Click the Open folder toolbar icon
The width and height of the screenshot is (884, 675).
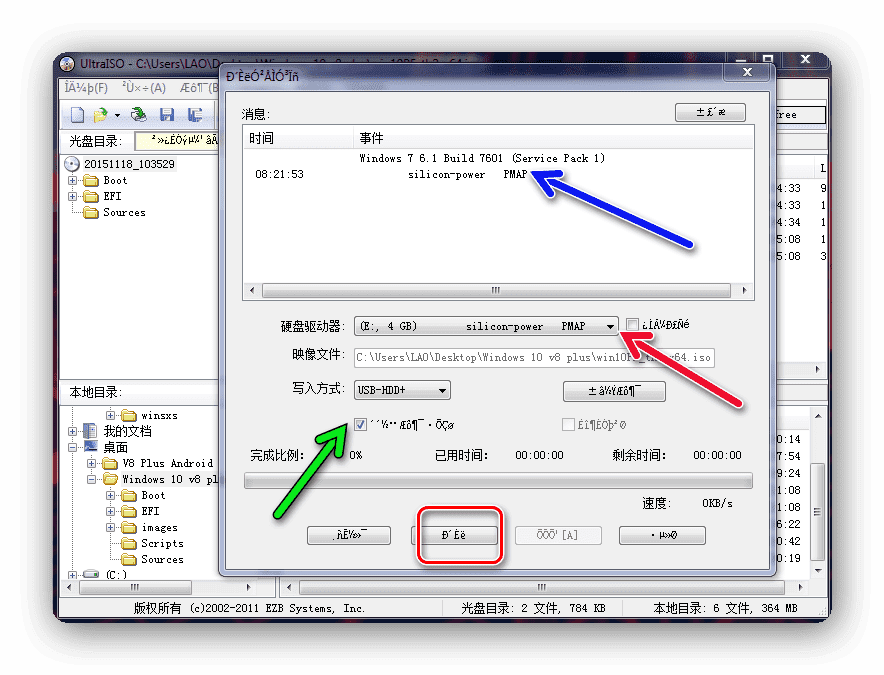pyautogui.click(x=101, y=115)
